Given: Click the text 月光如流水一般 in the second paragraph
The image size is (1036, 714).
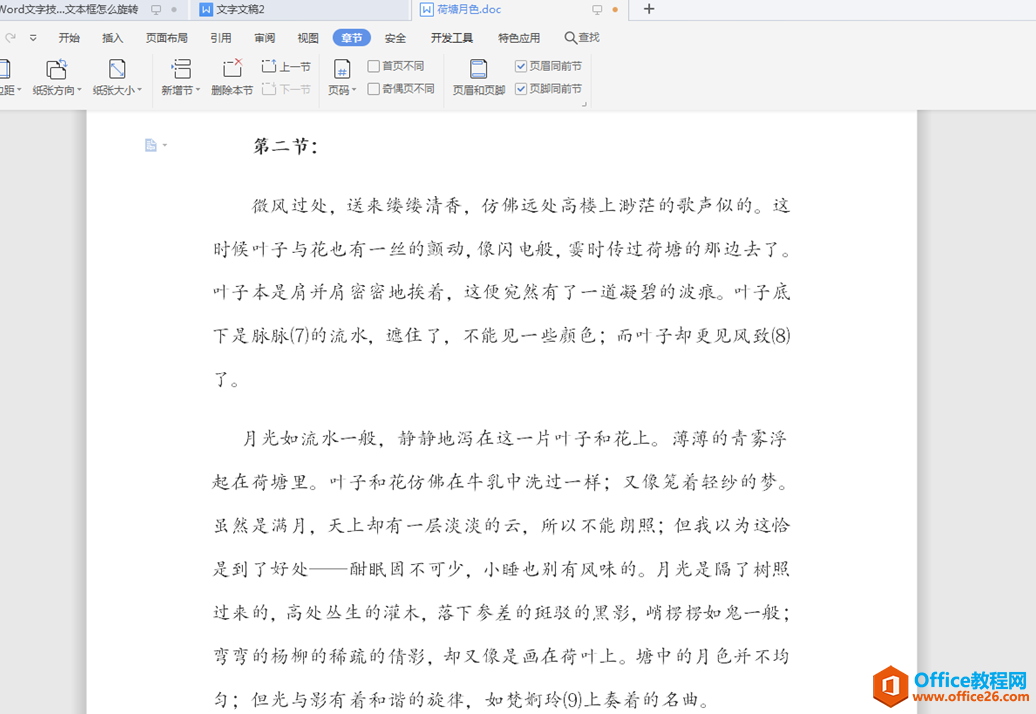Looking at the screenshot, I should [x=309, y=438].
